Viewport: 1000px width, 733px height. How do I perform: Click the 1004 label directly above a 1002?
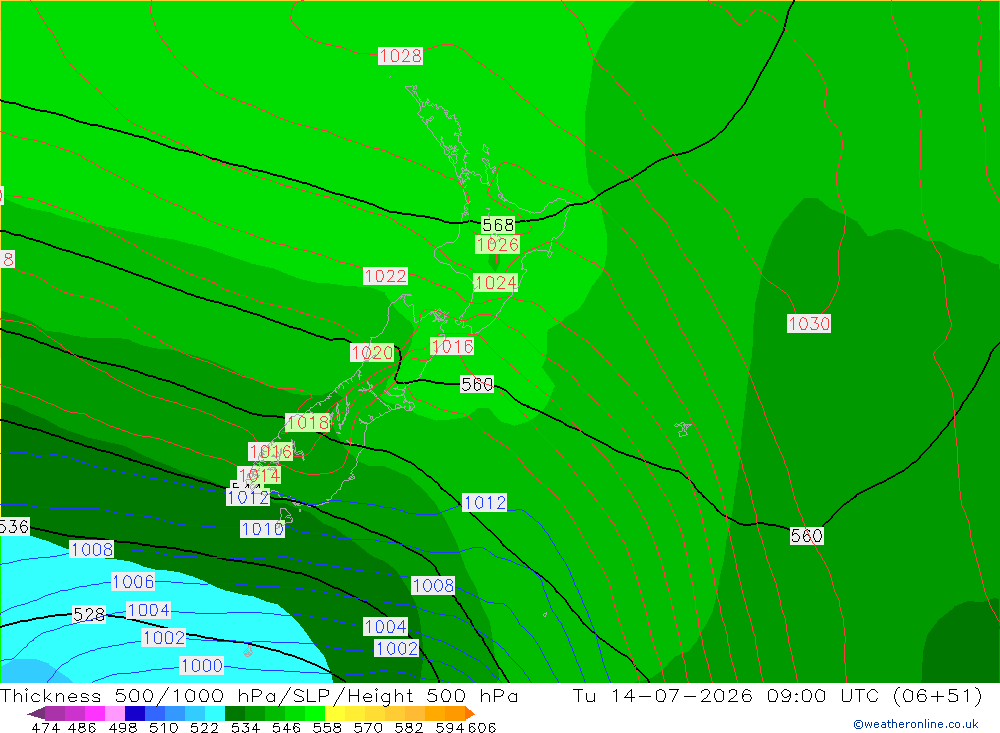tap(385, 627)
